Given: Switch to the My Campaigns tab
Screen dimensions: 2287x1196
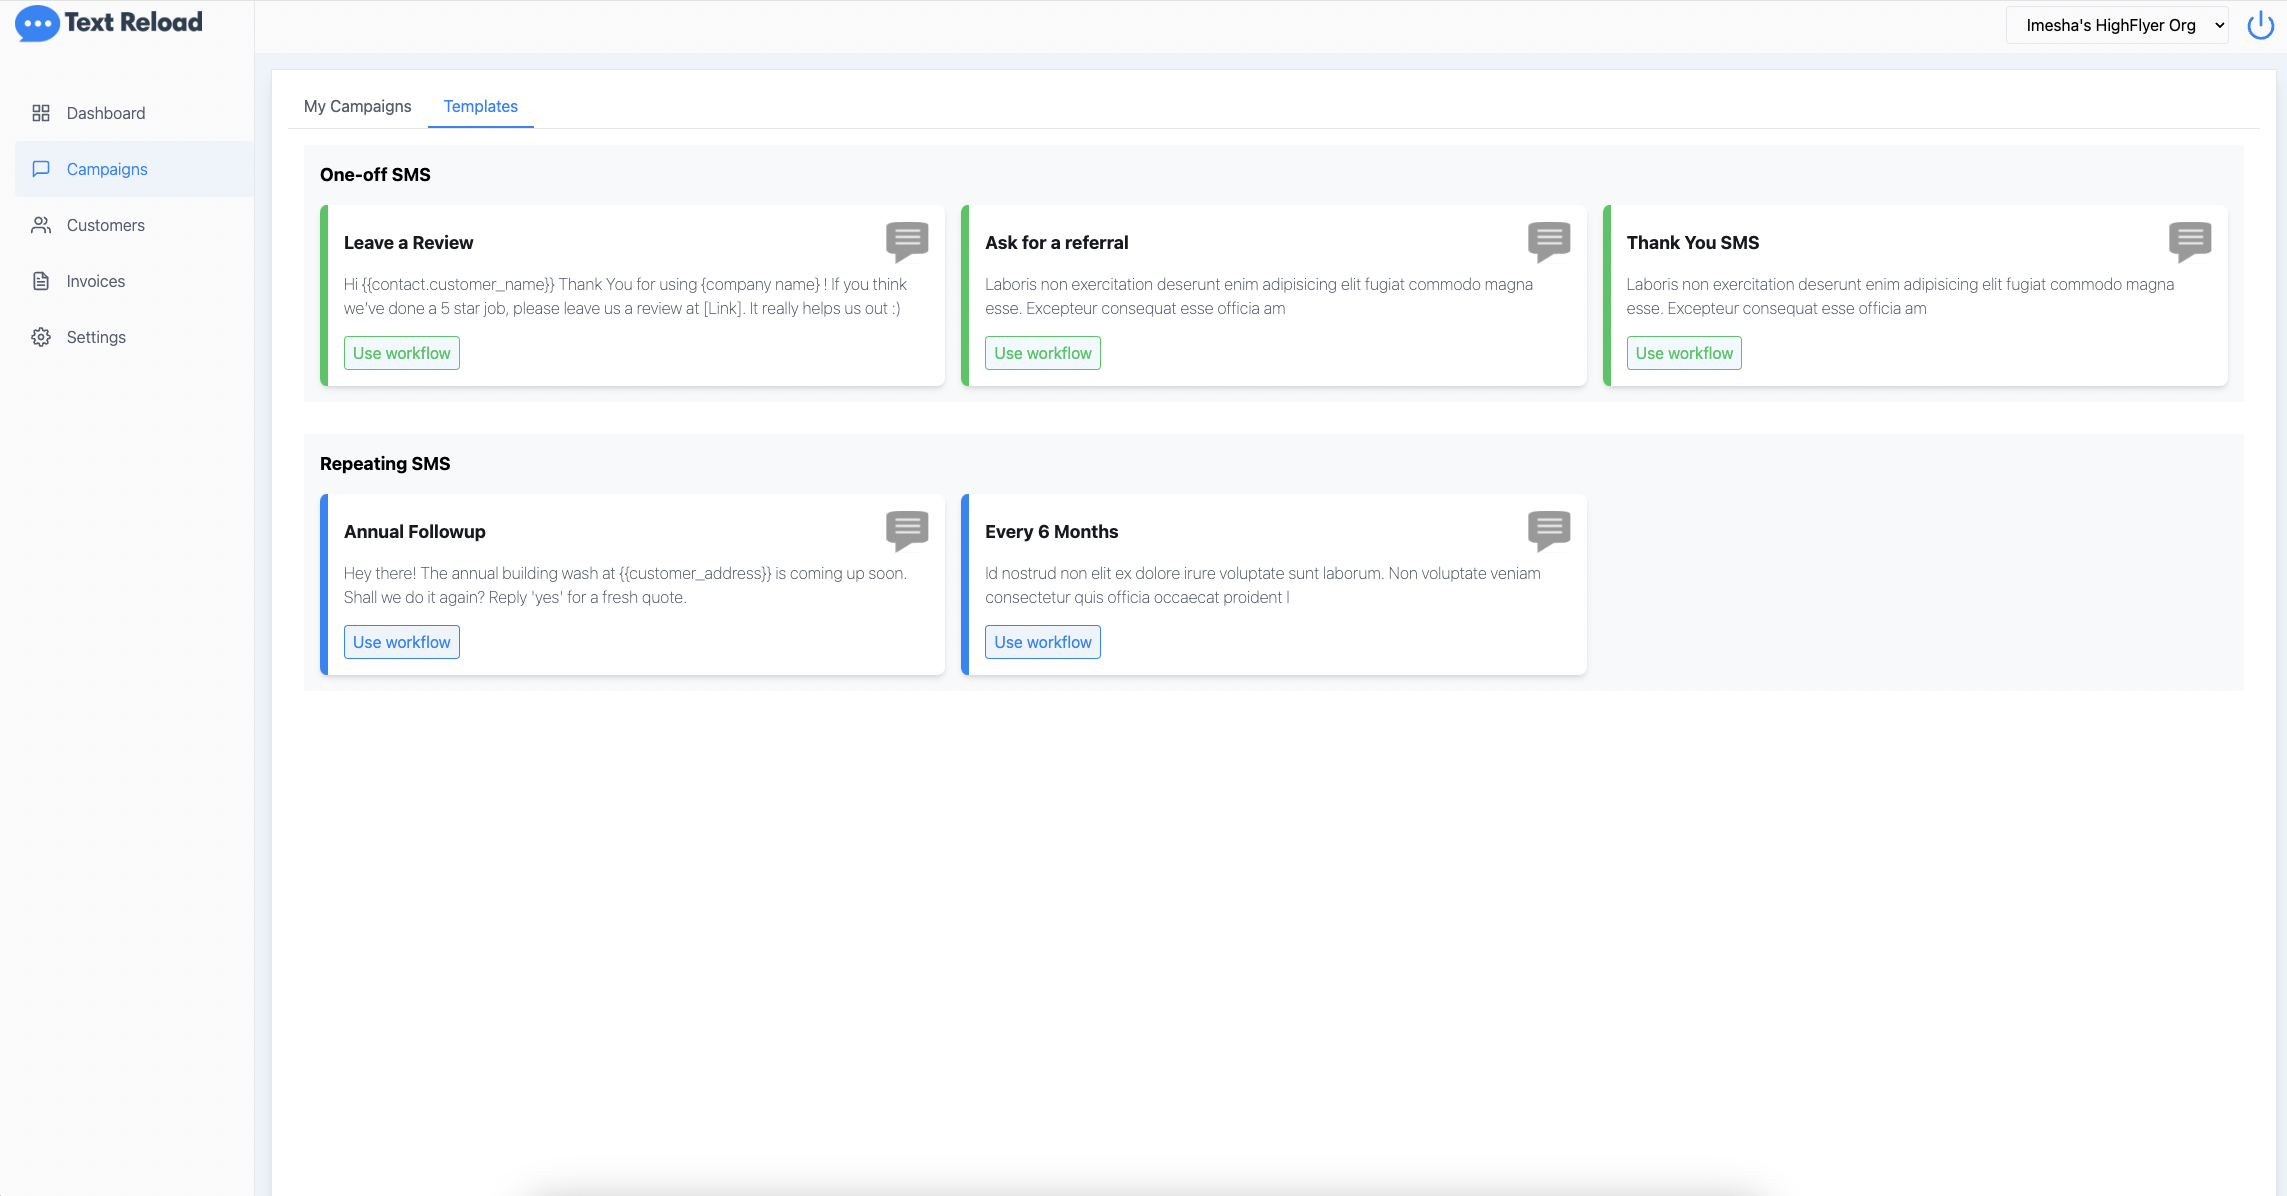Looking at the screenshot, I should tap(357, 106).
